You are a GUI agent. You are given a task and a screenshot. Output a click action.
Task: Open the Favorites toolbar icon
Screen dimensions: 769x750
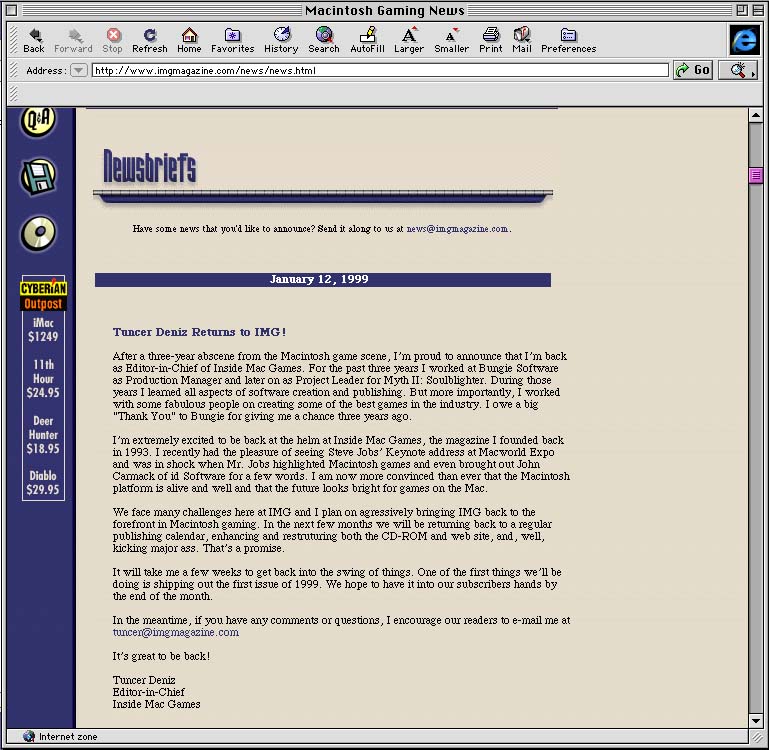(x=232, y=40)
